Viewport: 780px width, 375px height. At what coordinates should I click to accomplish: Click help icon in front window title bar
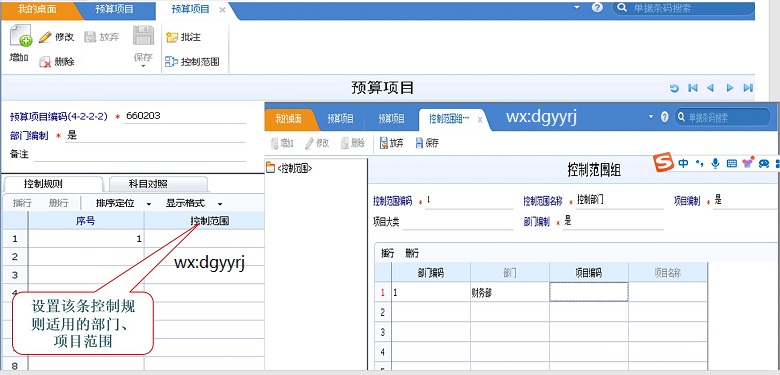[x=664, y=117]
